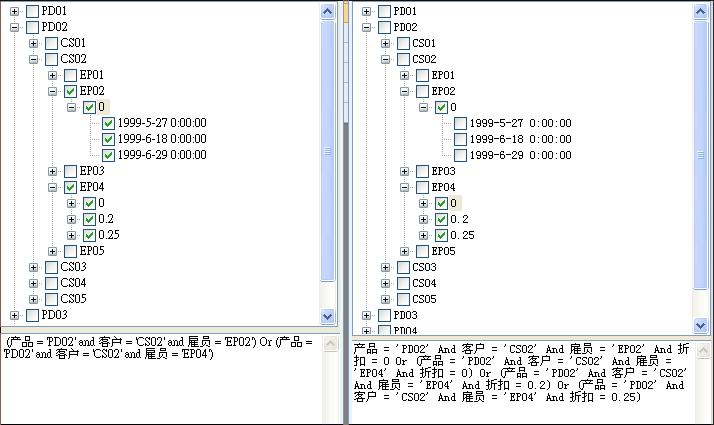
Task: Expand EP01 node in left tree
Action: point(52,75)
